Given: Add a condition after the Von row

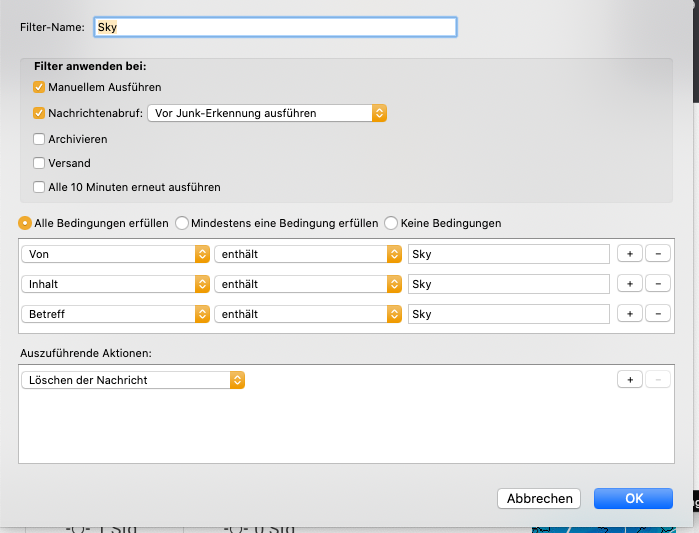Looking at the screenshot, I should coord(630,254).
